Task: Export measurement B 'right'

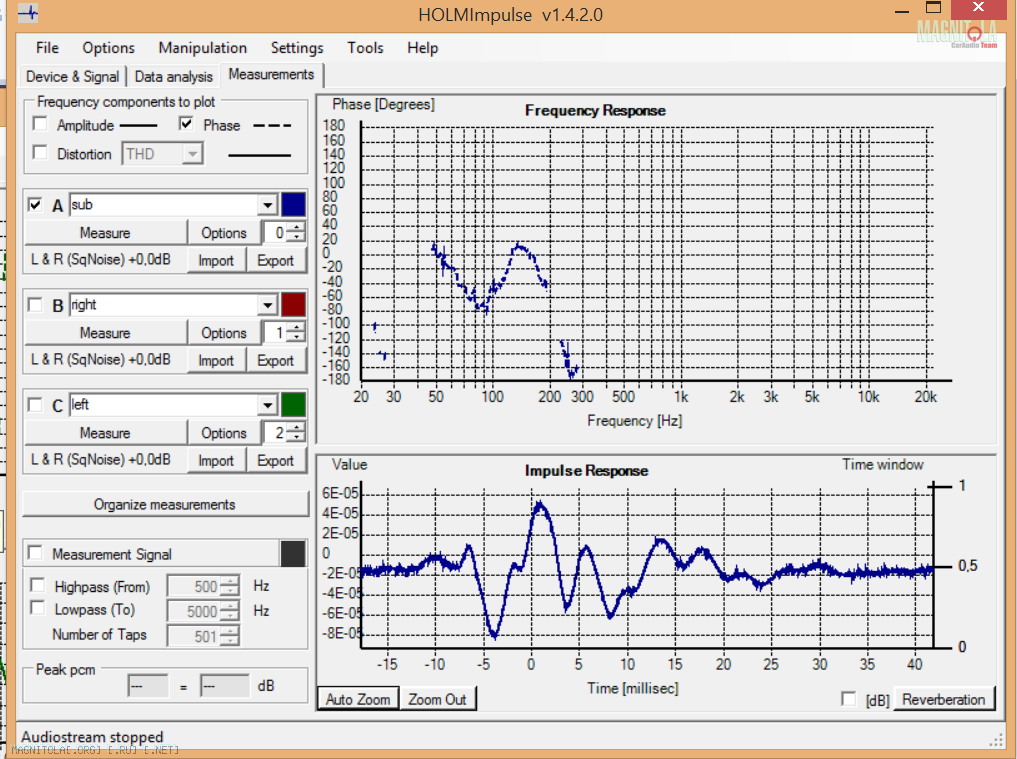Action: point(276,361)
